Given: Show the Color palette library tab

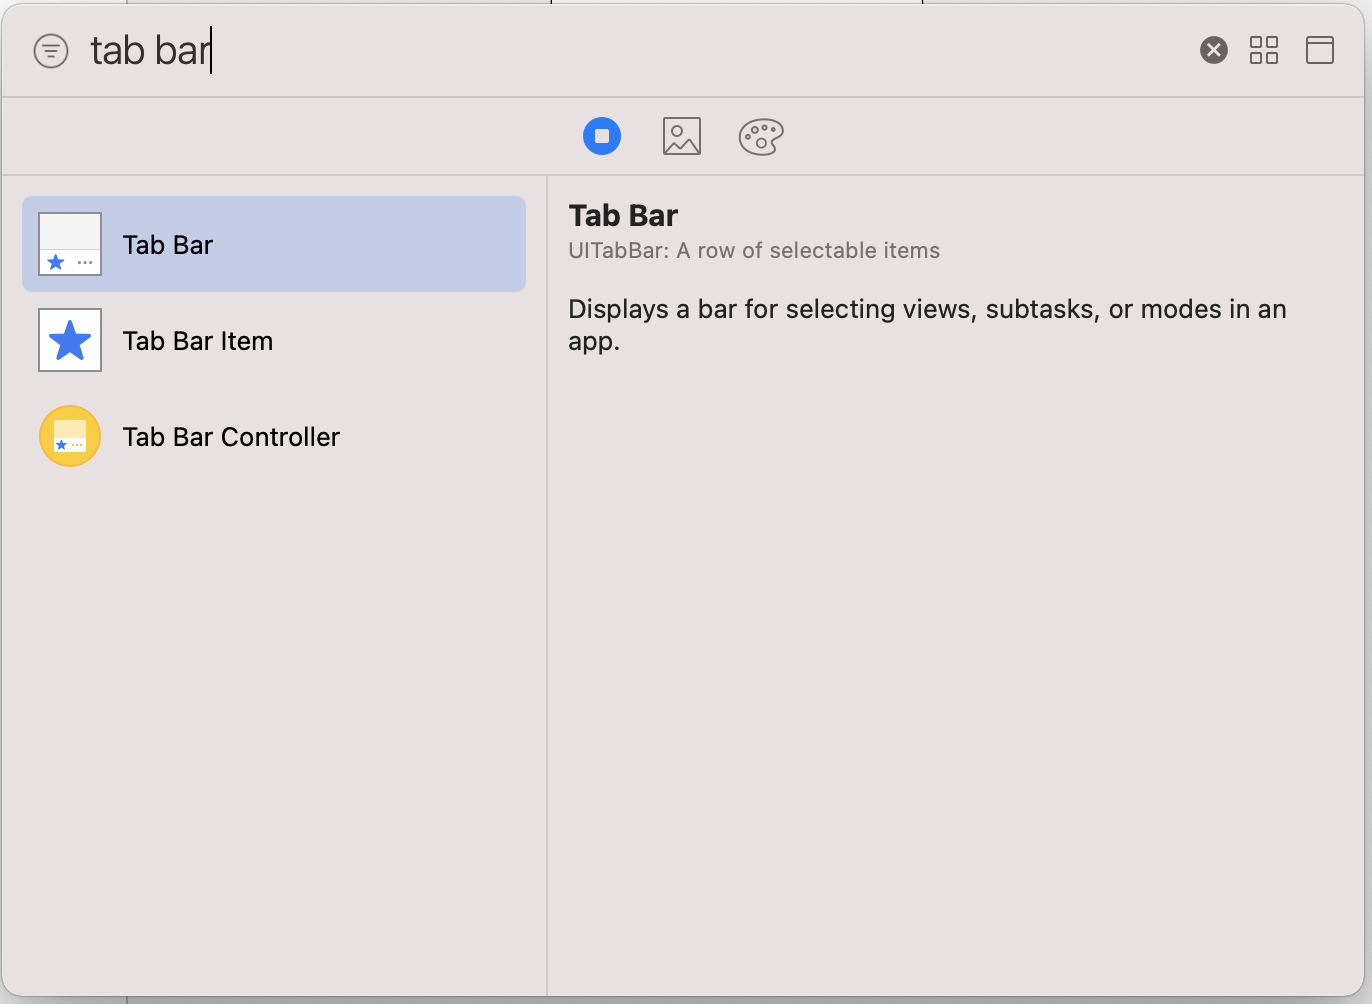Looking at the screenshot, I should (761, 136).
